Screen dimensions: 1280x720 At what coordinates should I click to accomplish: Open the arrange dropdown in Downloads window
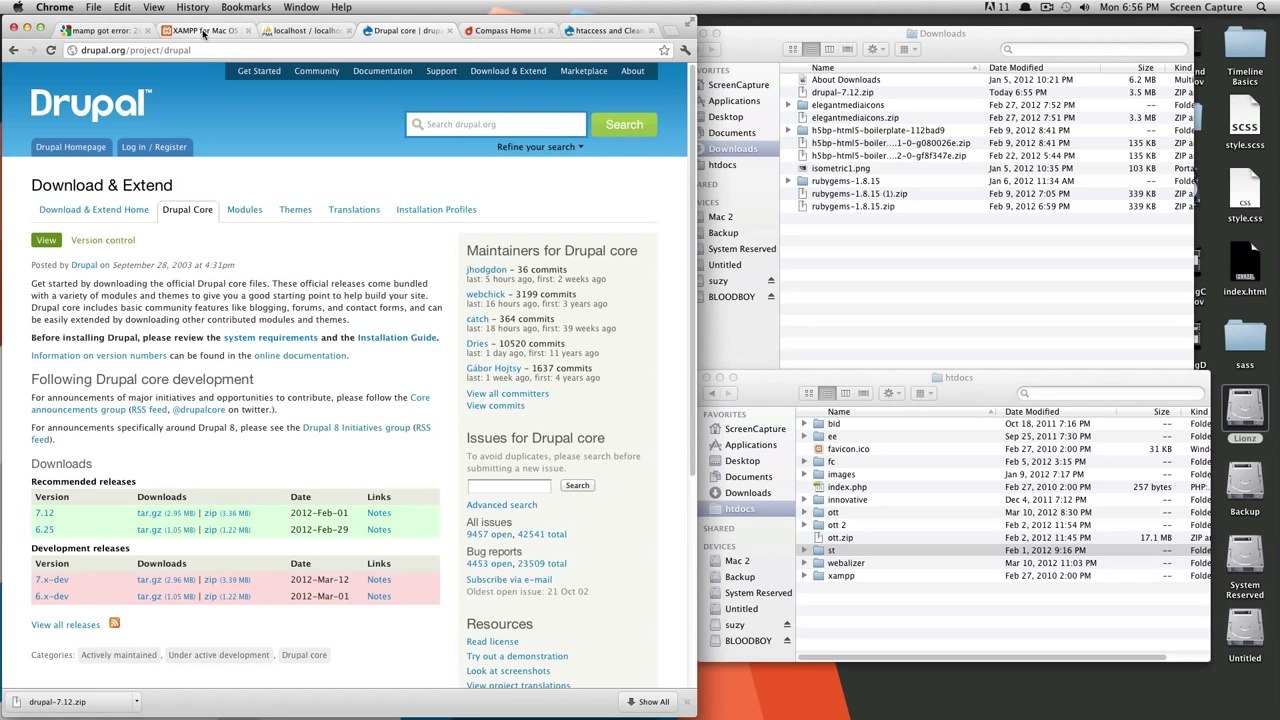click(909, 49)
